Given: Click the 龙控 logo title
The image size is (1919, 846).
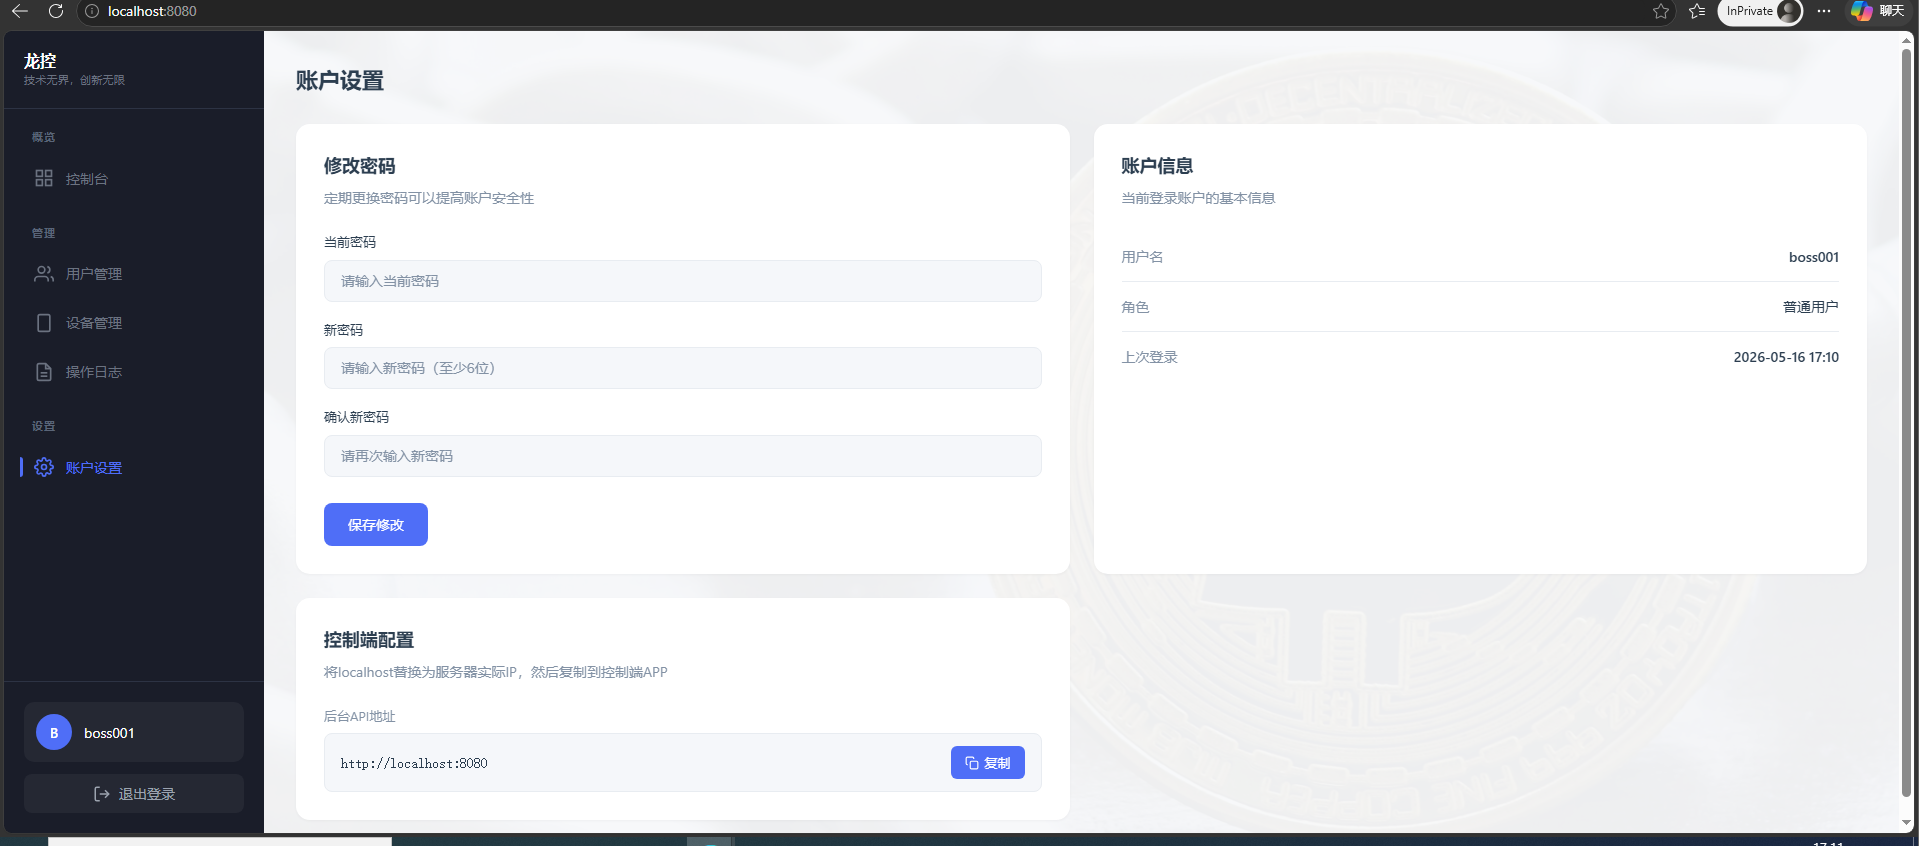Looking at the screenshot, I should (x=40, y=61).
